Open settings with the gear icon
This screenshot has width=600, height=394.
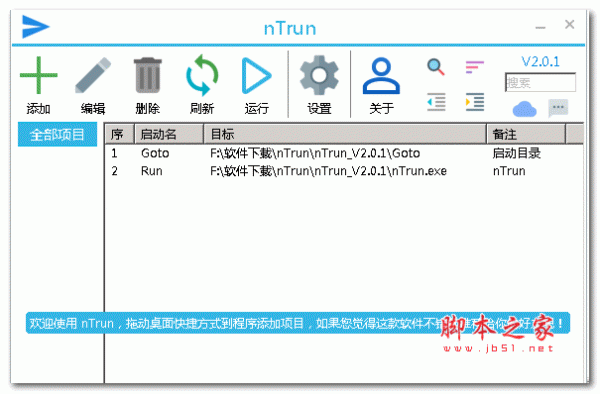click(x=319, y=75)
